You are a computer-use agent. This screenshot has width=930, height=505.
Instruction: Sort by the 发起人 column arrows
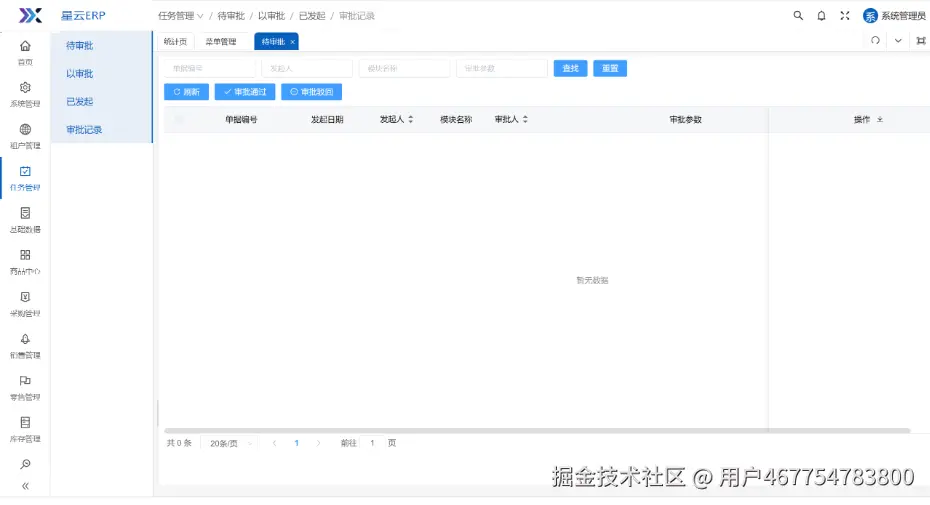(410, 119)
